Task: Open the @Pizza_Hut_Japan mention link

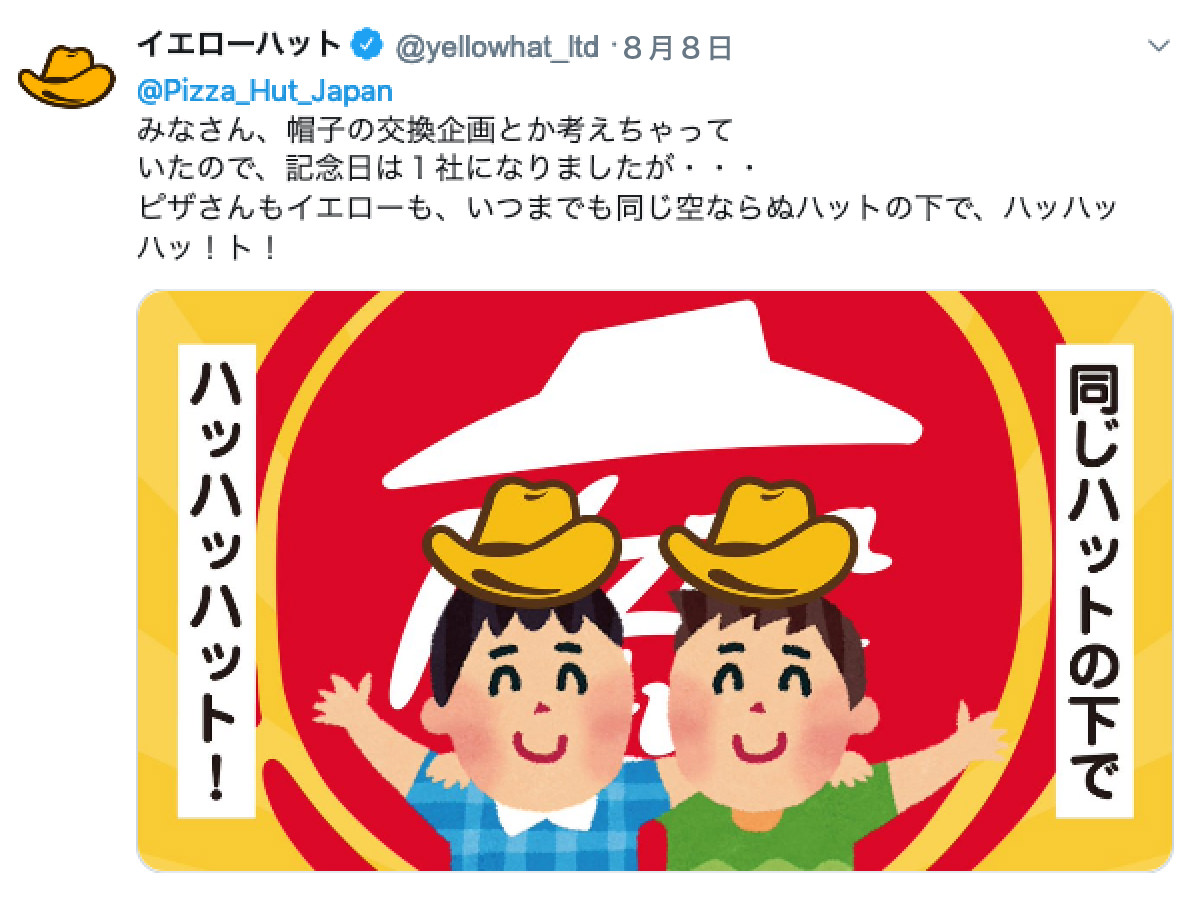Action: (265, 91)
